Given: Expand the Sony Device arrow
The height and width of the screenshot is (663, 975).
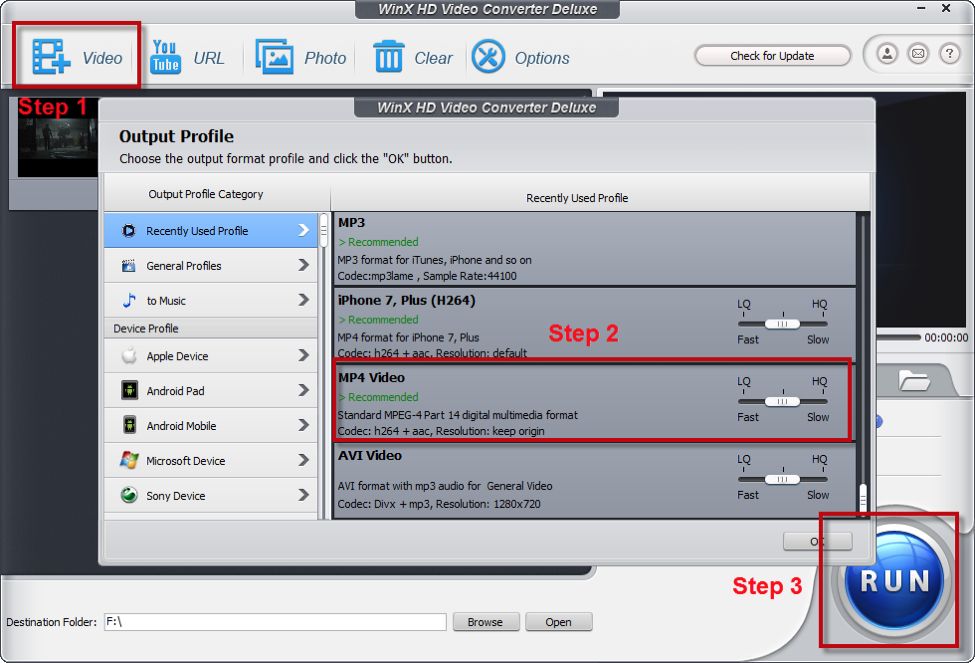Looking at the screenshot, I should 303,494.
